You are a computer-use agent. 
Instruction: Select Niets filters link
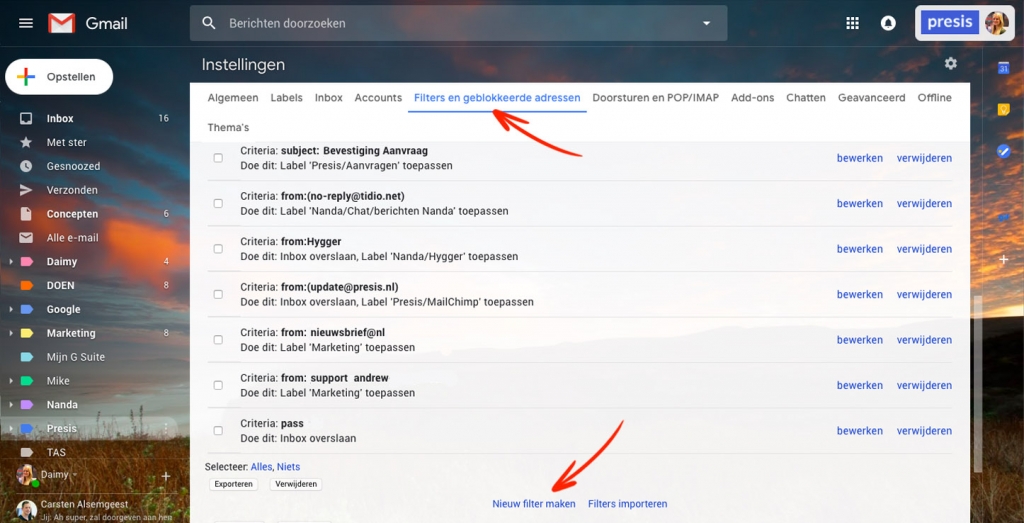coord(289,467)
